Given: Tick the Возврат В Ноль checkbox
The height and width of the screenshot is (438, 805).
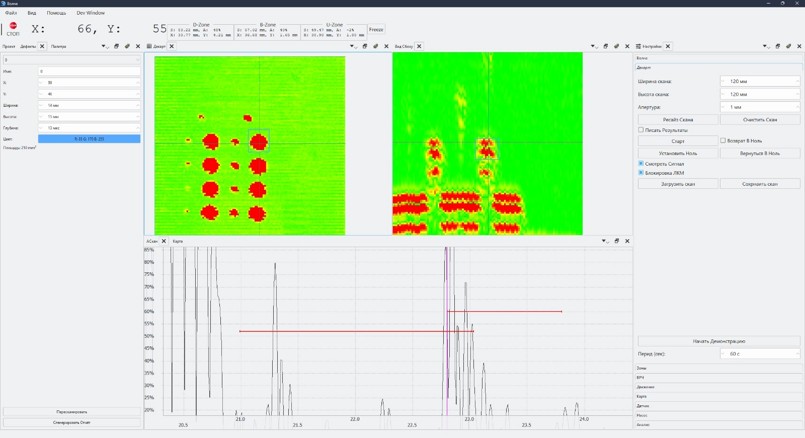Looking at the screenshot, I should [x=723, y=141].
